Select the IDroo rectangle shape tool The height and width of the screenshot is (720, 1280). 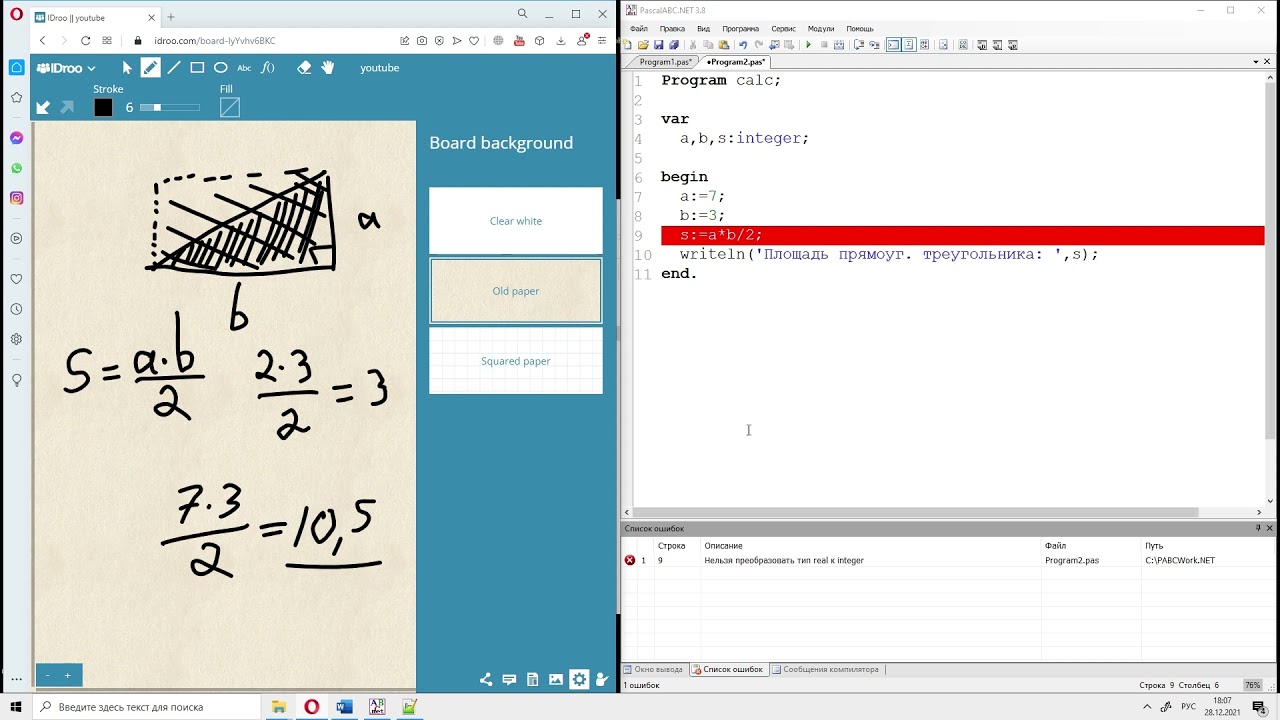point(197,68)
